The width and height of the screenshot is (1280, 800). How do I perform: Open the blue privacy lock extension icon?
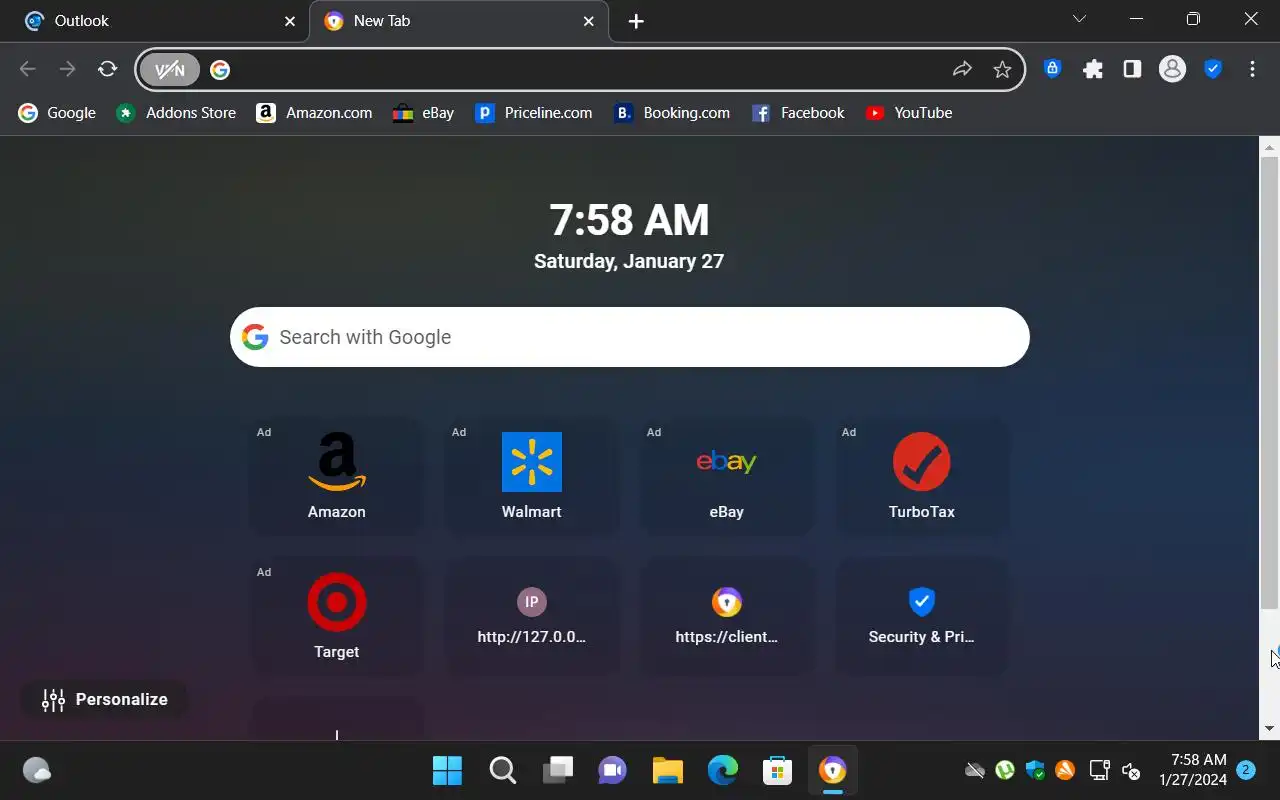tap(1052, 69)
